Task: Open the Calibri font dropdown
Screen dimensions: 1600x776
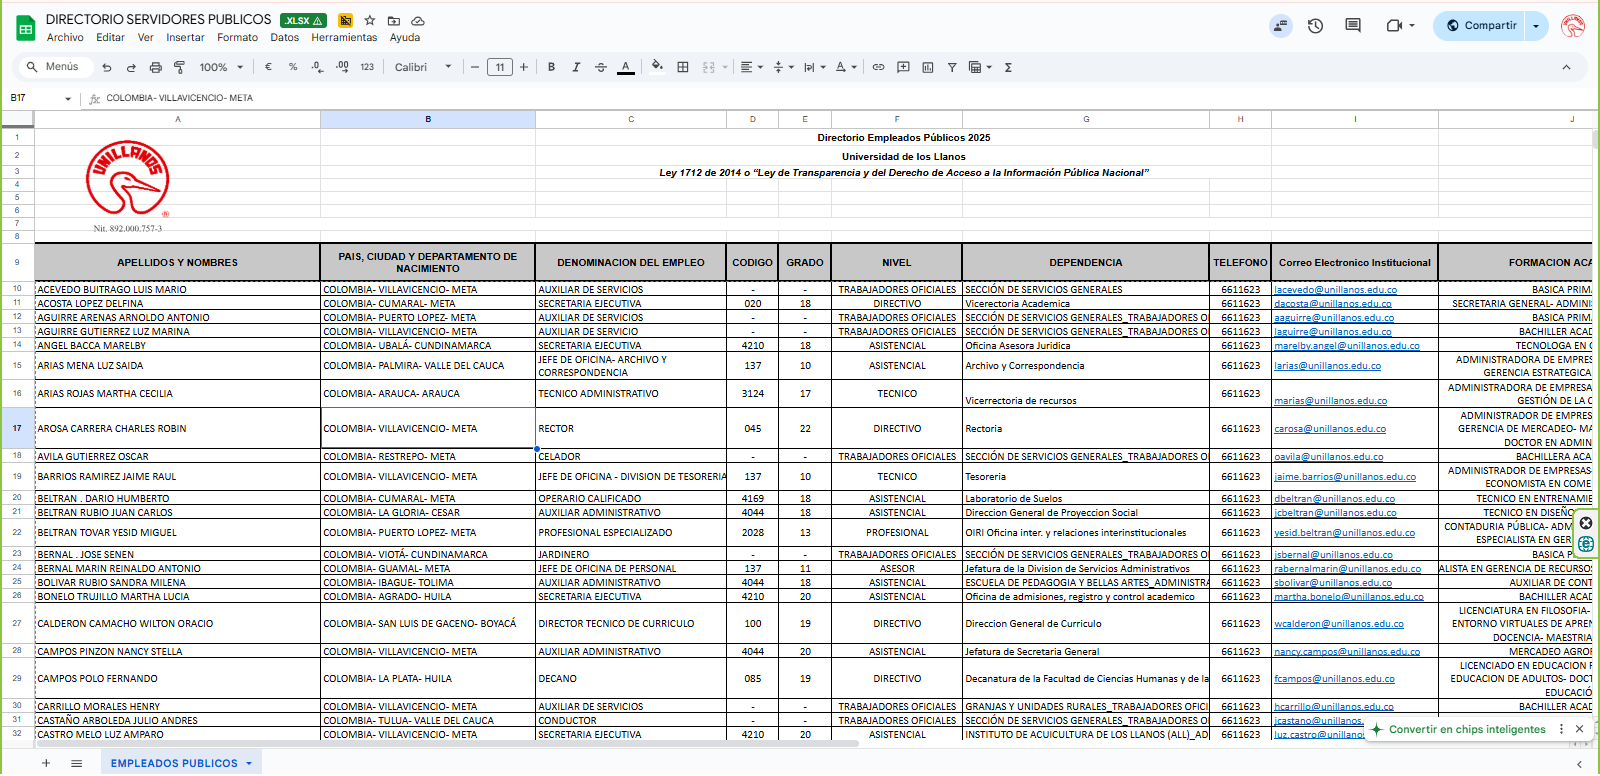Action: click(423, 67)
